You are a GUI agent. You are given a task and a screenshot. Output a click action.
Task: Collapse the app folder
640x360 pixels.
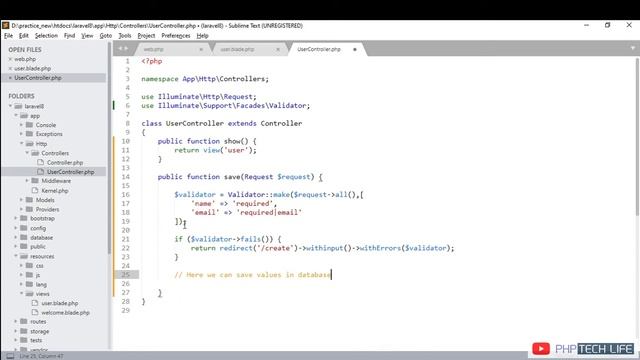coord(16,116)
